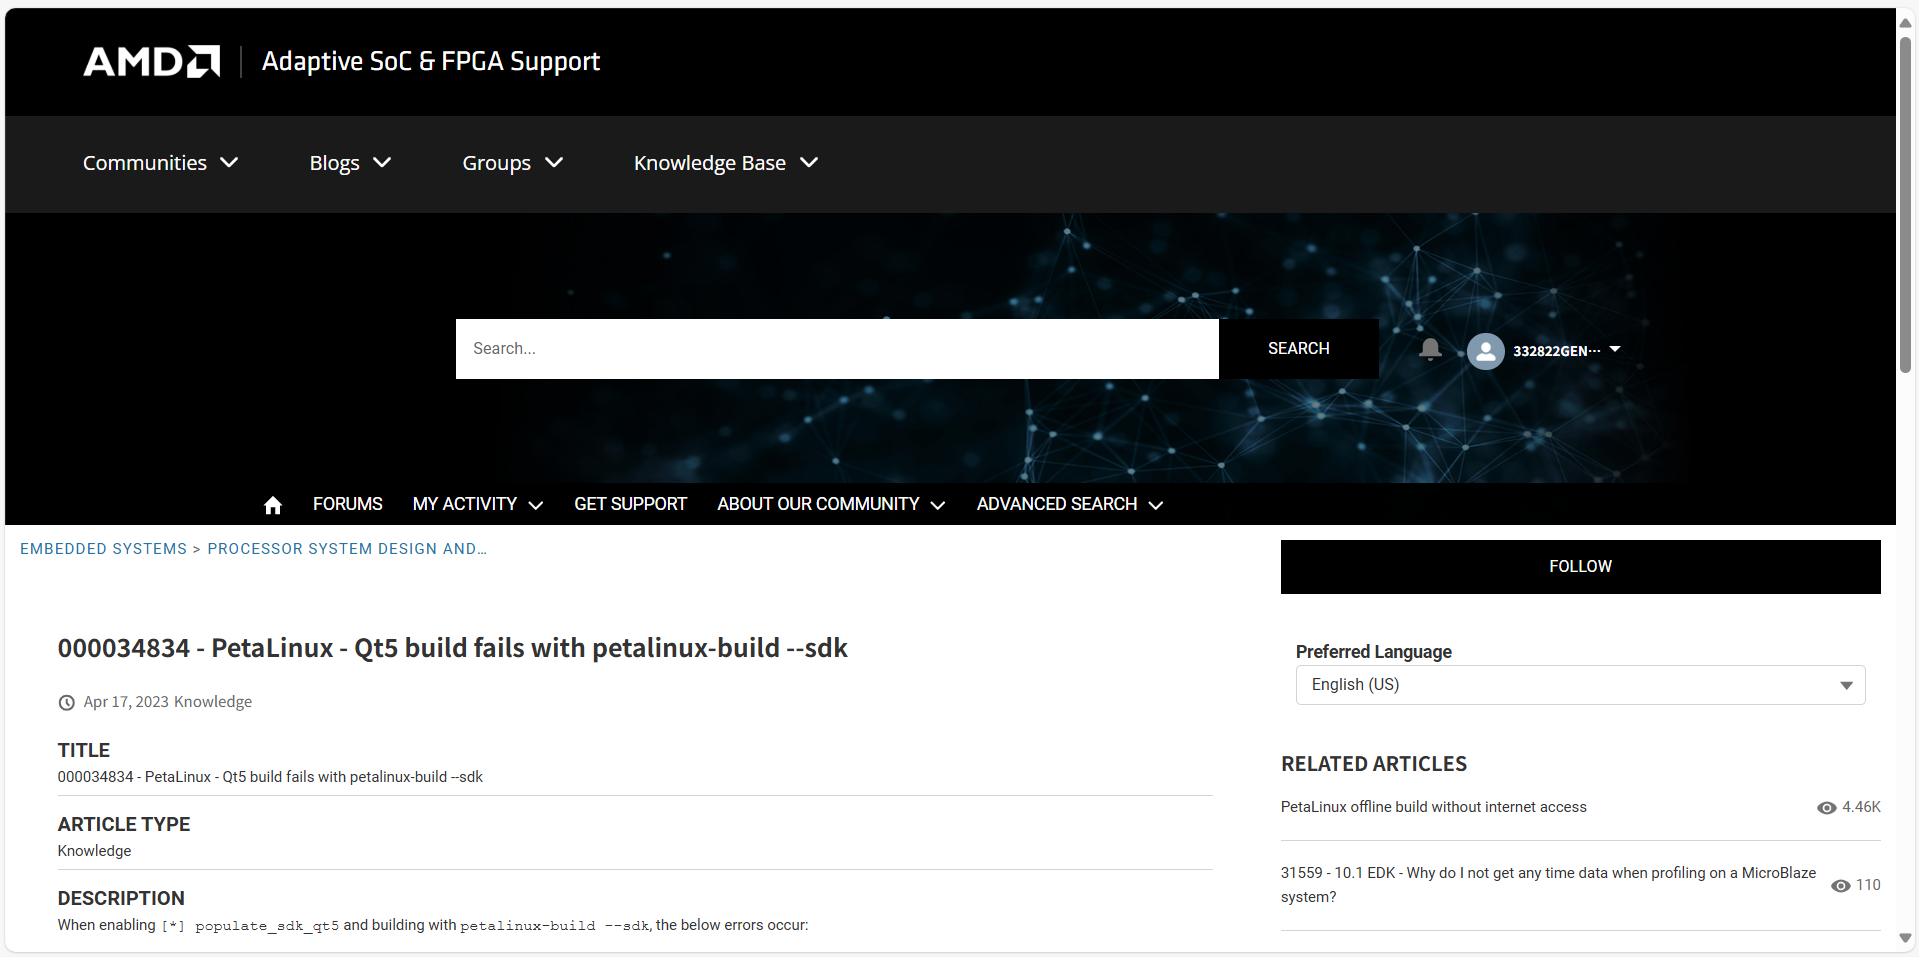The image size is (1919, 957).
Task: Open the Get Support nav item
Action: coord(630,504)
